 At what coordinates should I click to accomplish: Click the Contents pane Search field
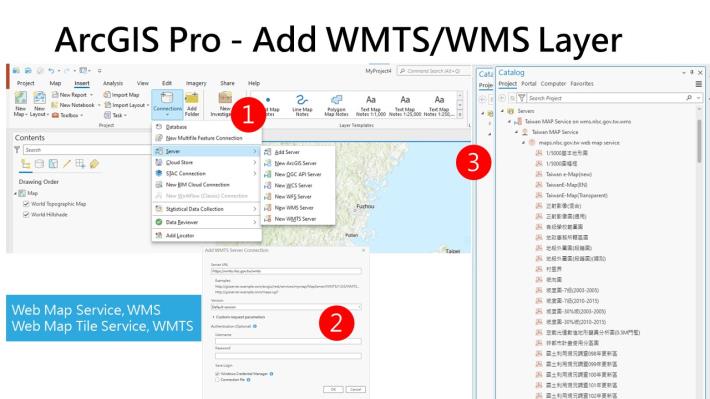pyautogui.click(x=86, y=150)
